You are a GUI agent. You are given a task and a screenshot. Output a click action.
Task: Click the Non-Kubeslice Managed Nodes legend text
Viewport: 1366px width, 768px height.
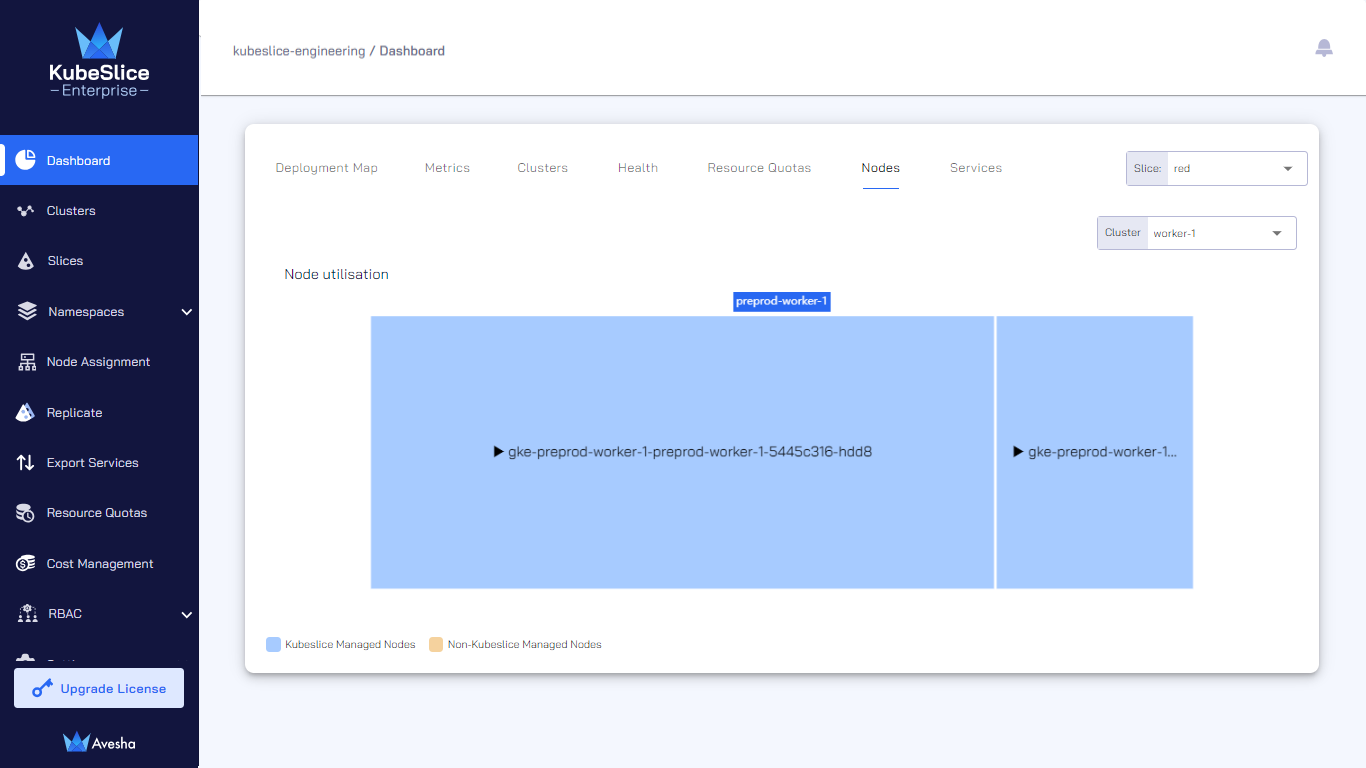coord(525,645)
